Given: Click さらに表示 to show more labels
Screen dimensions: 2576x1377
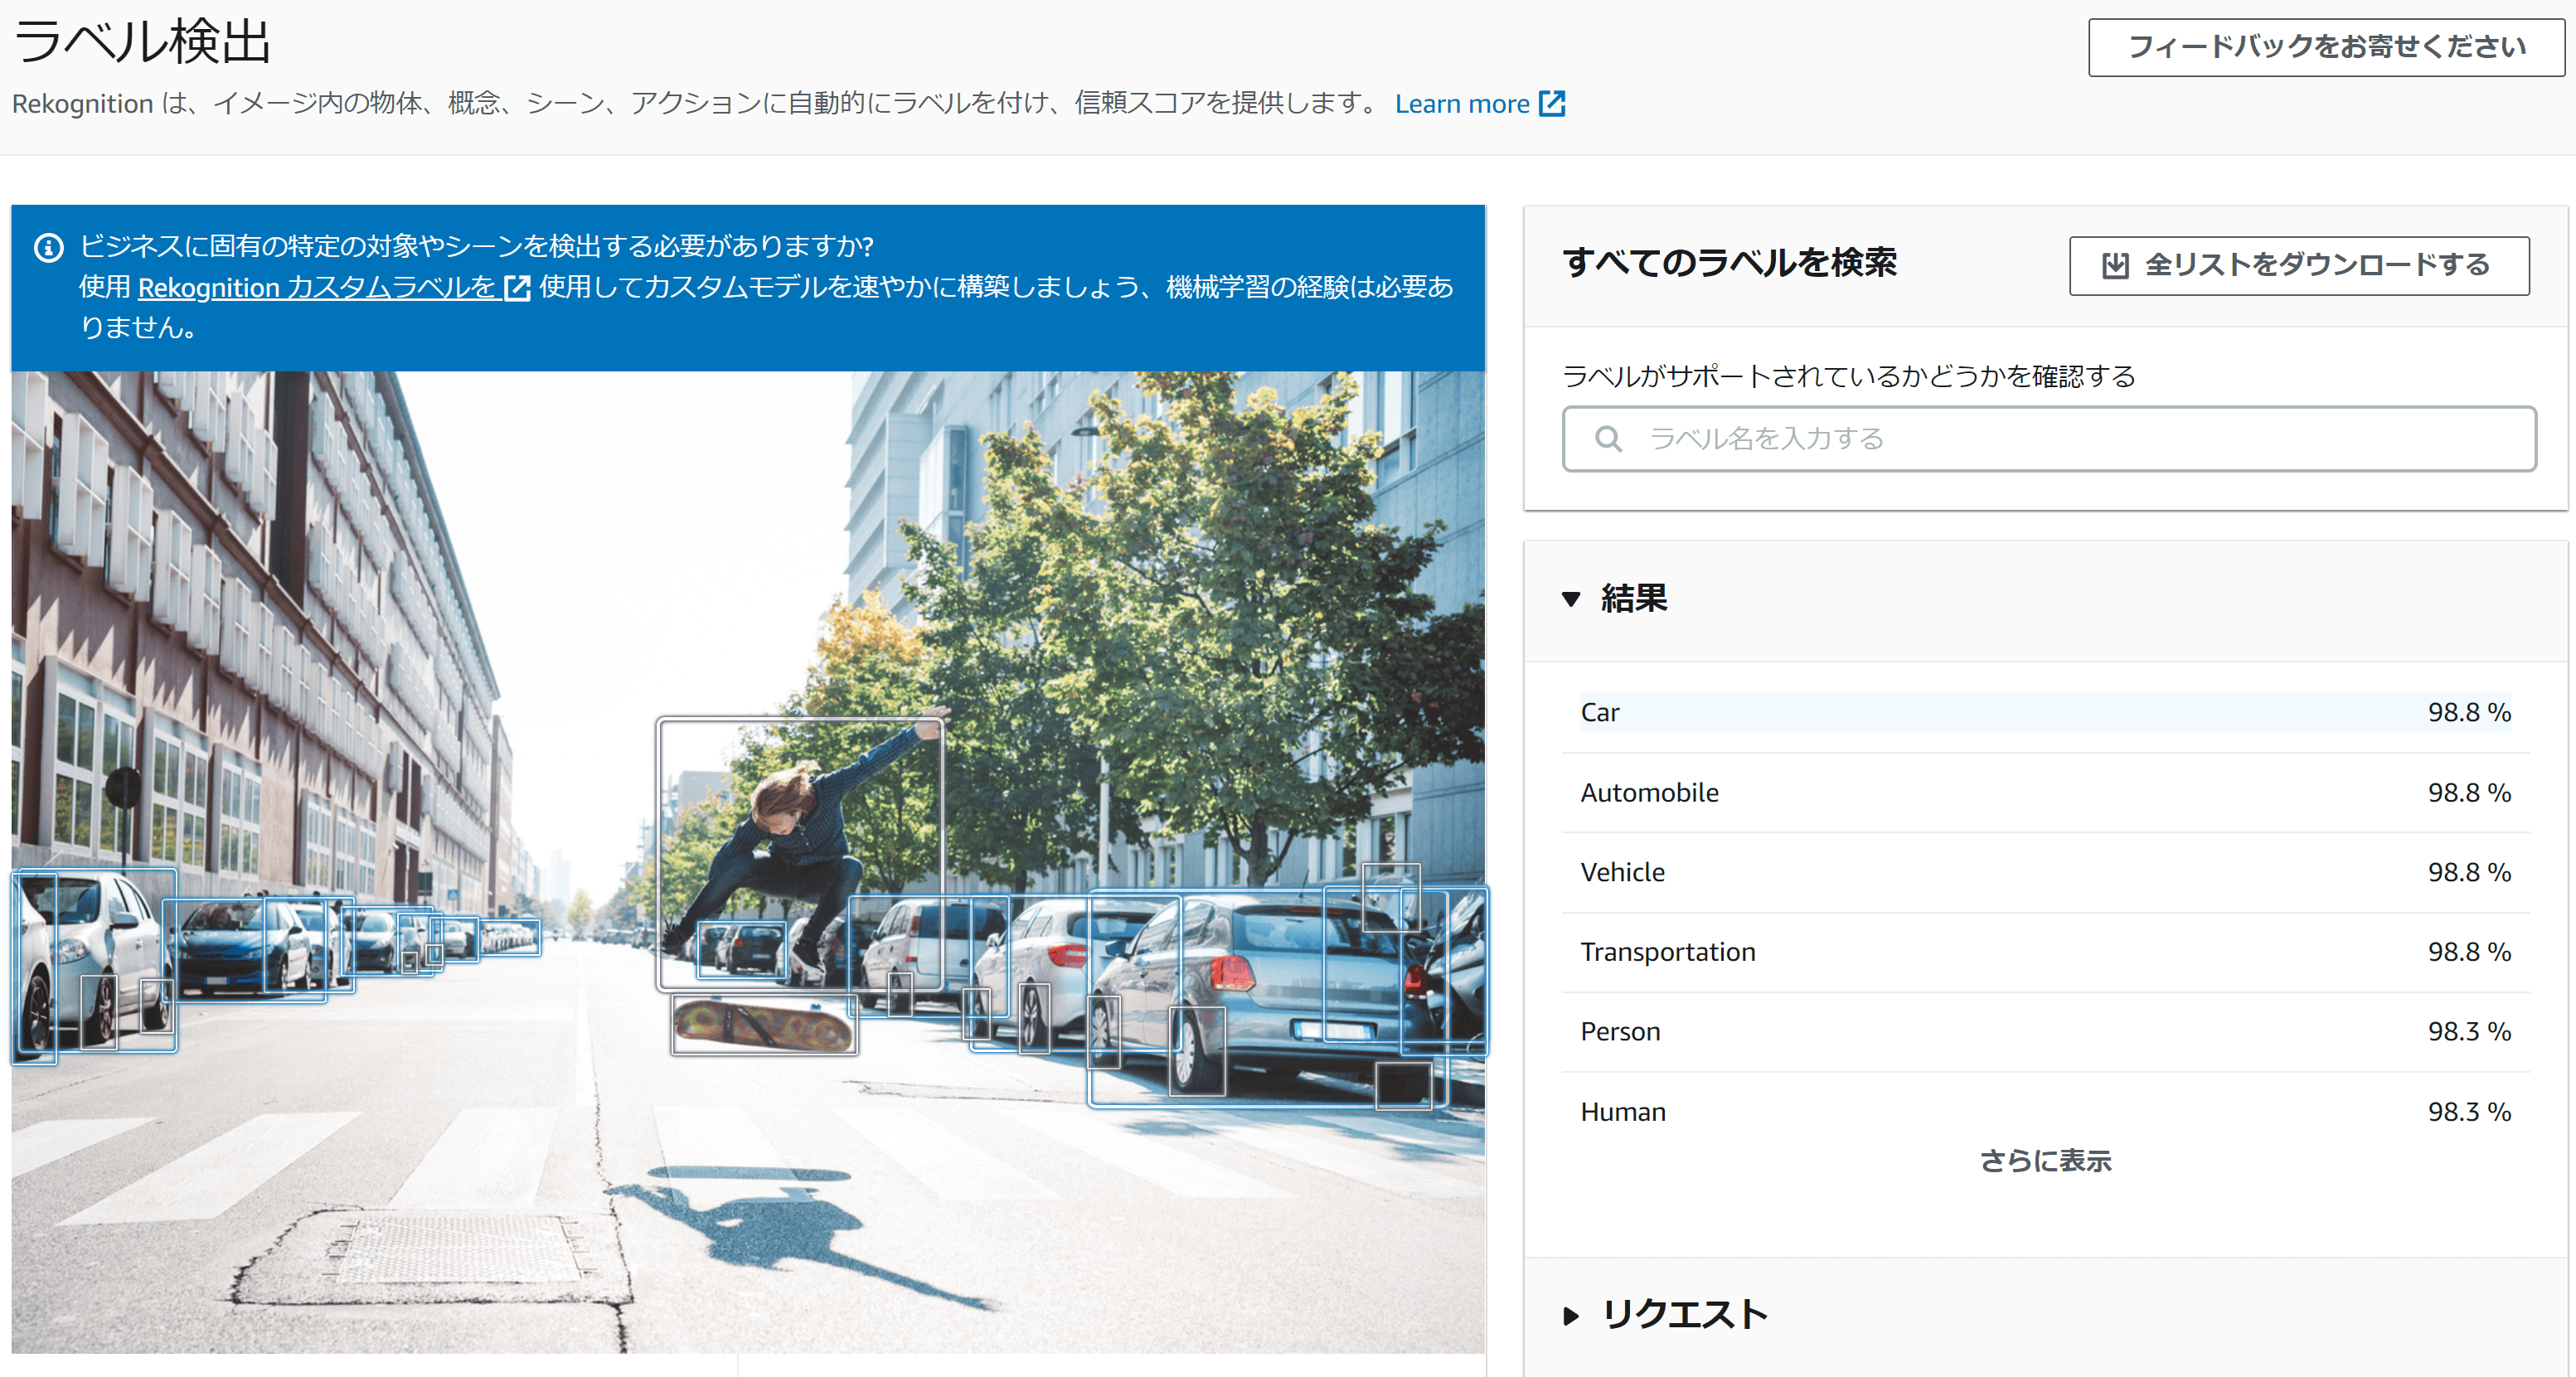Looking at the screenshot, I should click(2045, 1160).
